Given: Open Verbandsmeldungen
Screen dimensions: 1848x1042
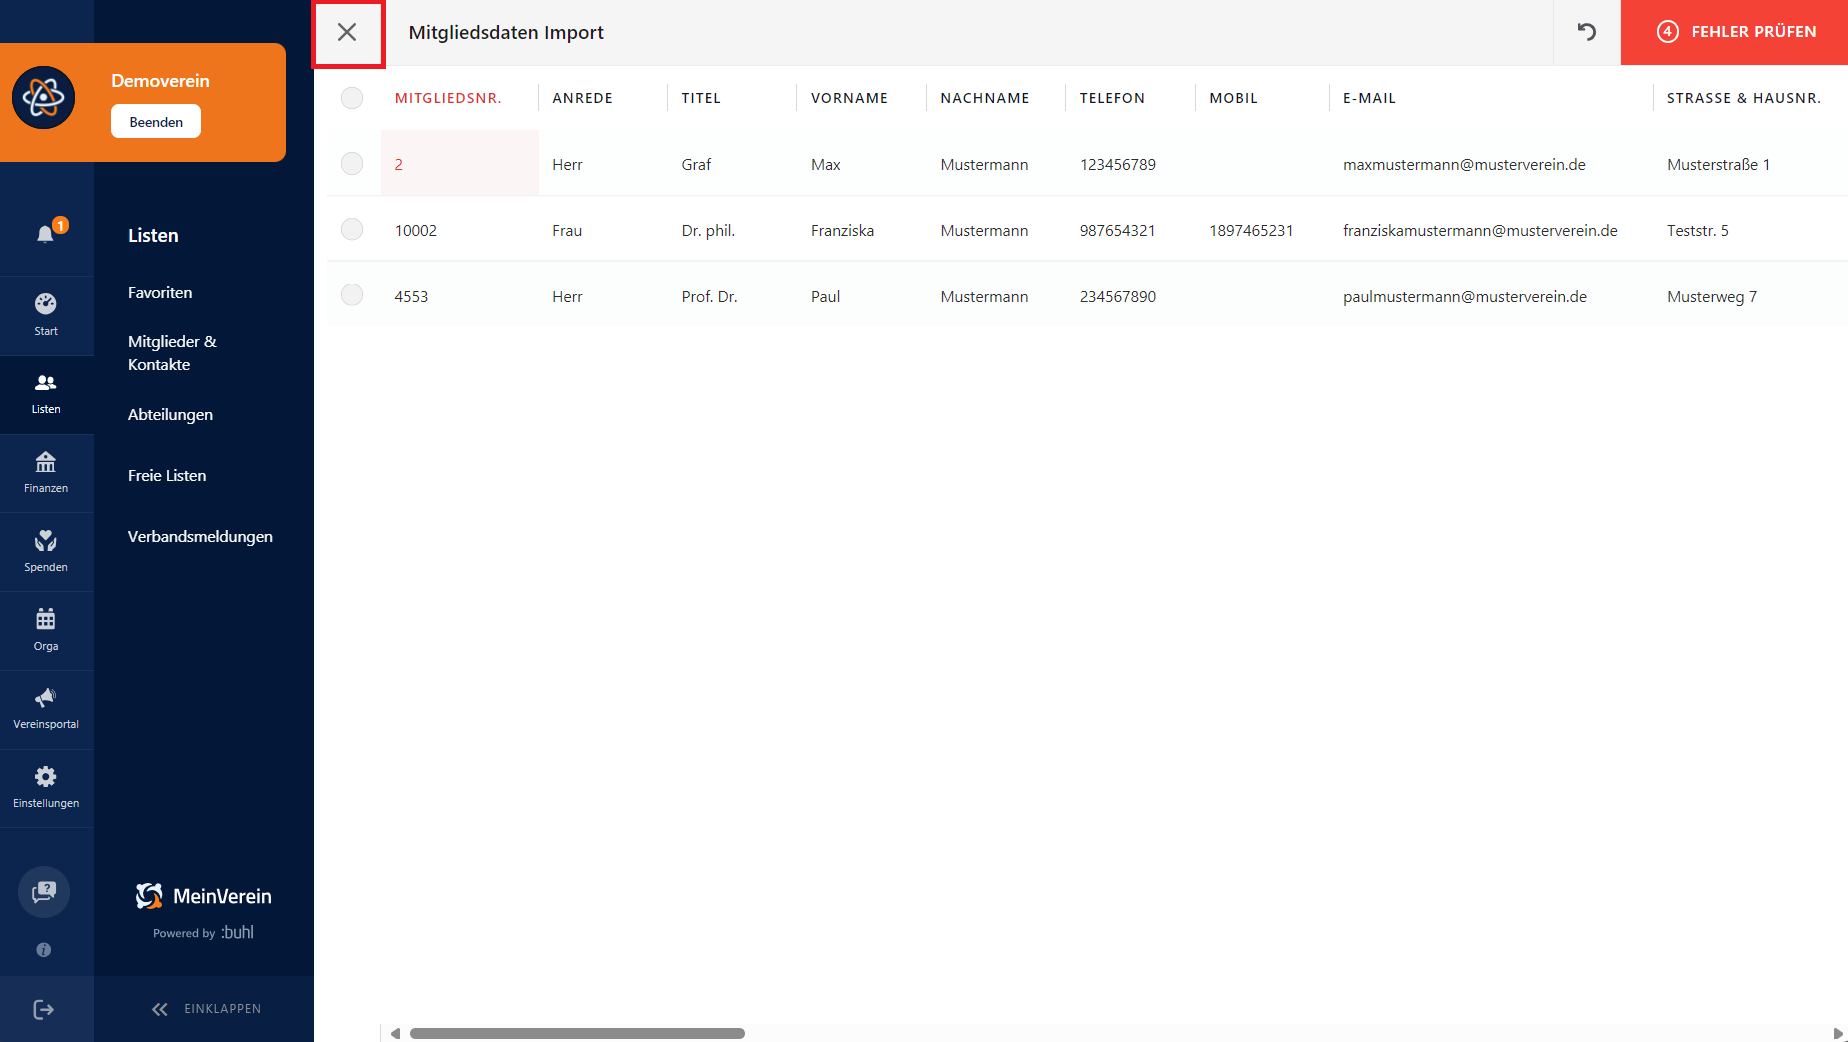Looking at the screenshot, I should click(x=200, y=536).
